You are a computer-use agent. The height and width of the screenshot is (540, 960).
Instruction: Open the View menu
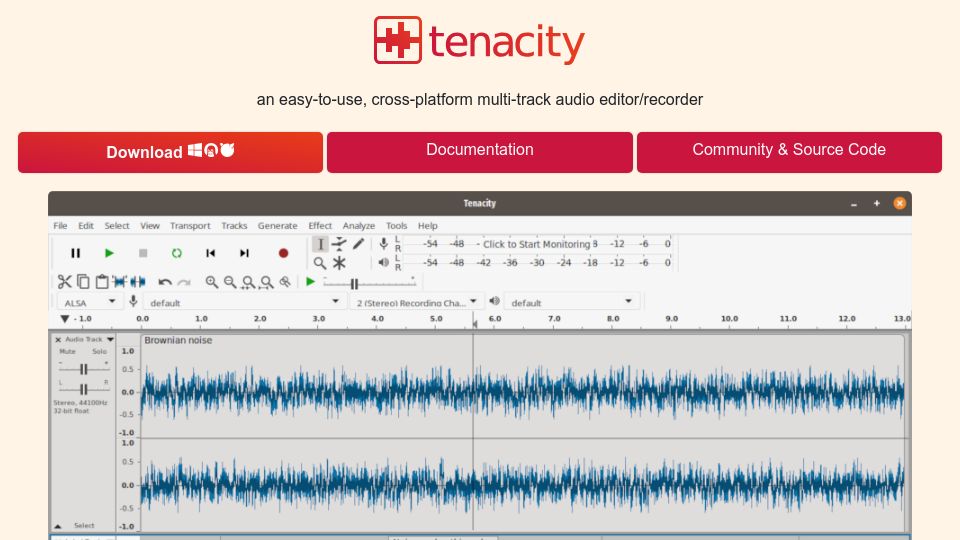[x=149, y=225]
